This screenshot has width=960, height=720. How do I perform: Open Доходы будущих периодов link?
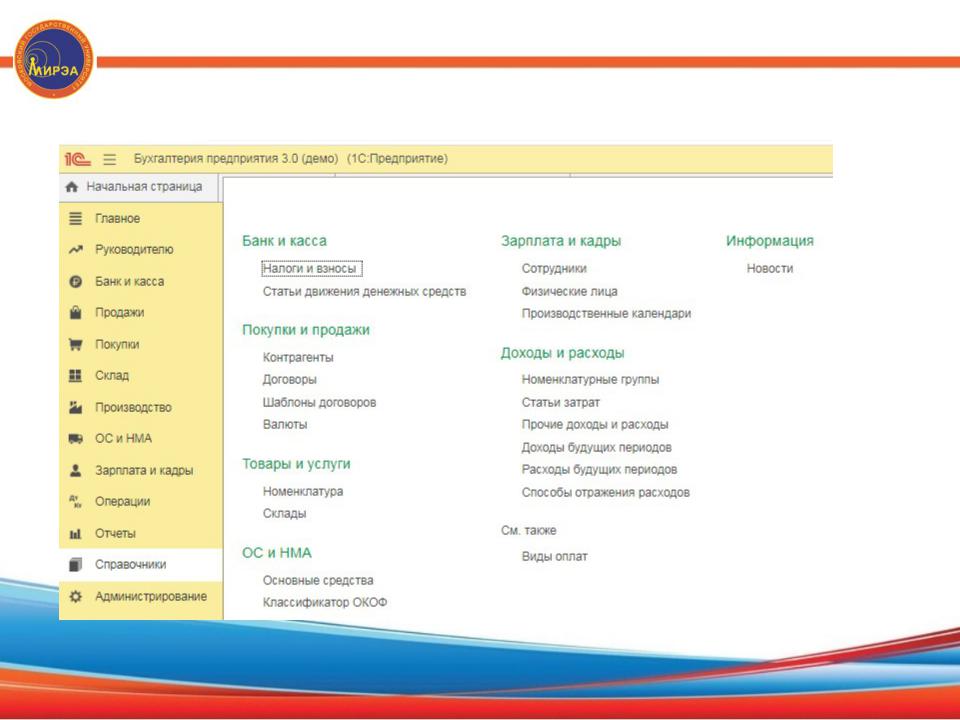pos(596,448)
